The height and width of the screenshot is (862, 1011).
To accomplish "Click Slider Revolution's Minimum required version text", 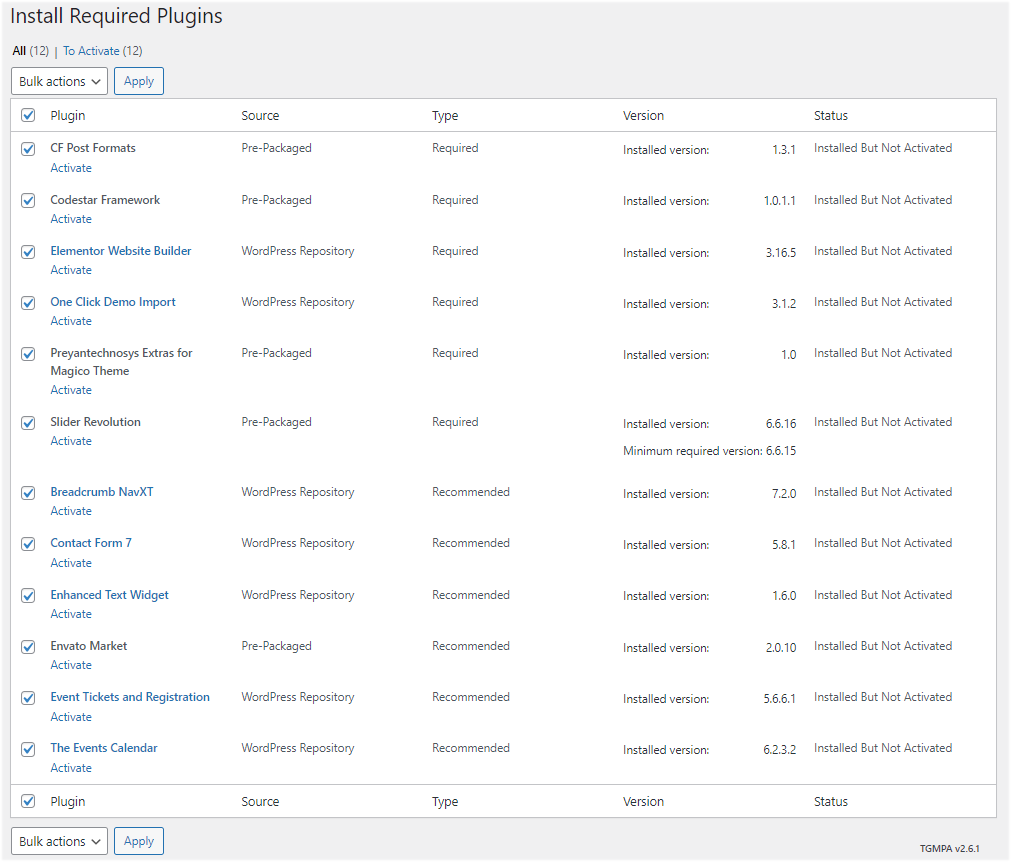I will [x=709, y=451].
